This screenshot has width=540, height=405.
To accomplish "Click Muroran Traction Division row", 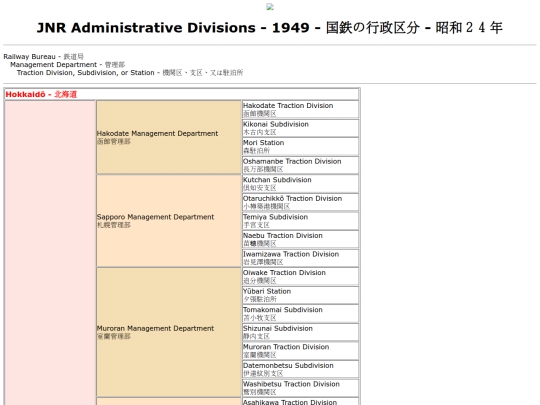I will coord(300,351).
